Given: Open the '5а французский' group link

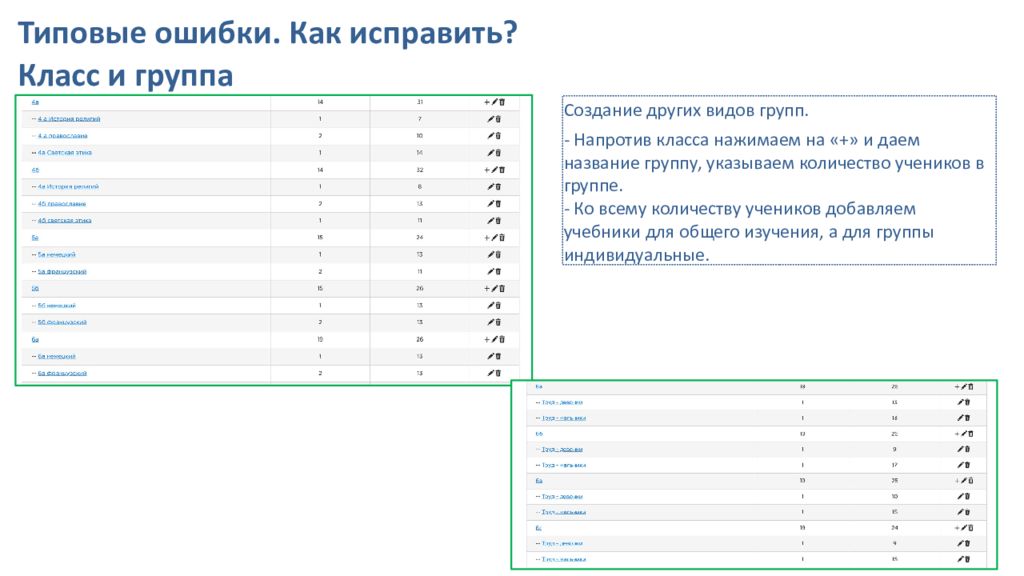Looking at the screenshot, I should point(61,272).
